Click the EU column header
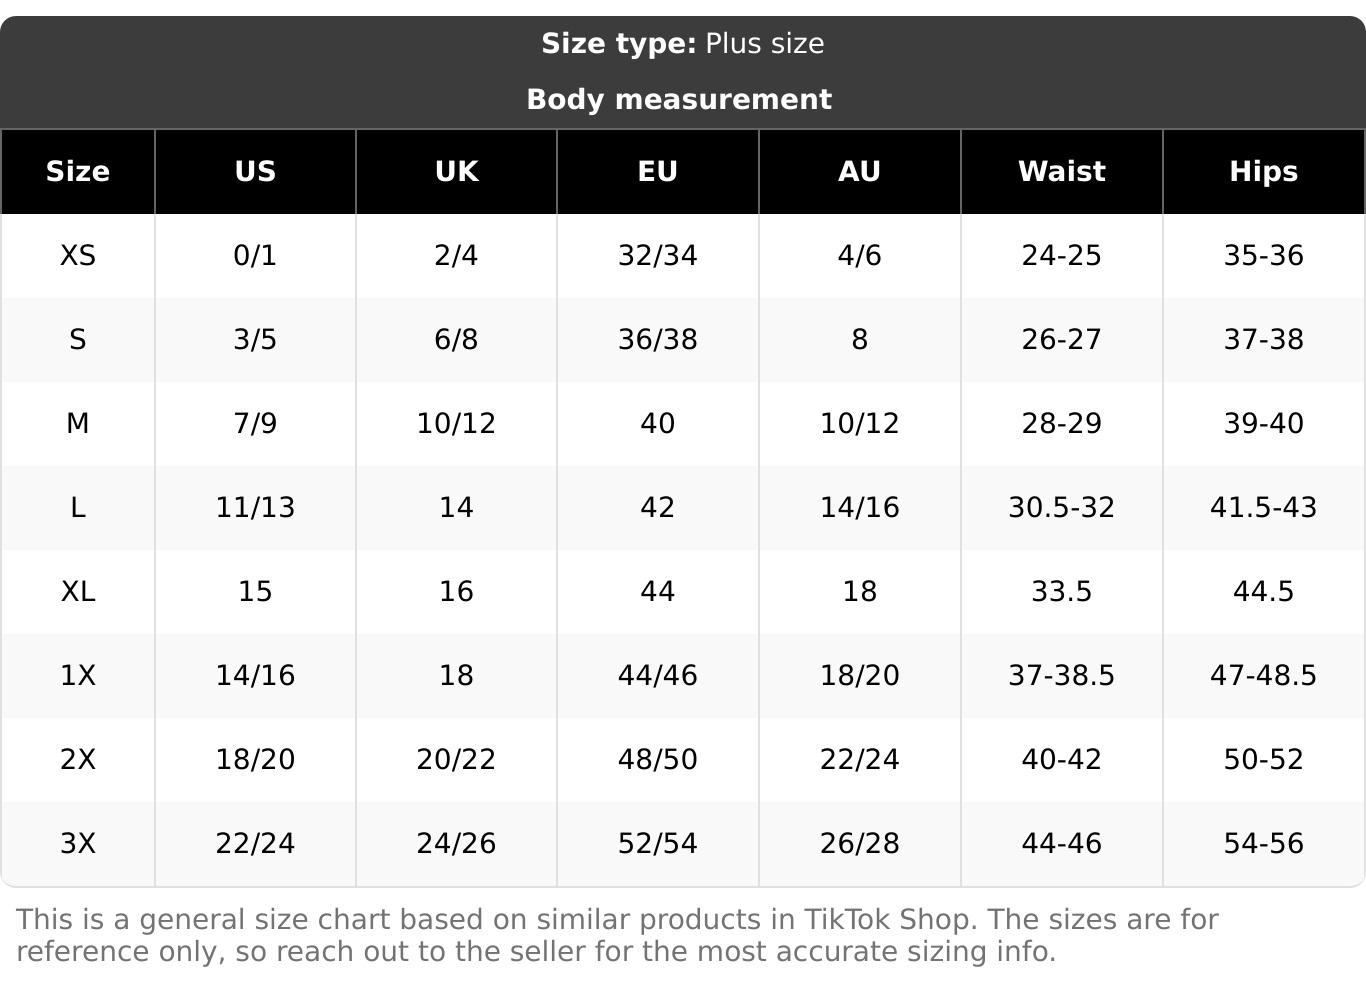 point(658,171)
